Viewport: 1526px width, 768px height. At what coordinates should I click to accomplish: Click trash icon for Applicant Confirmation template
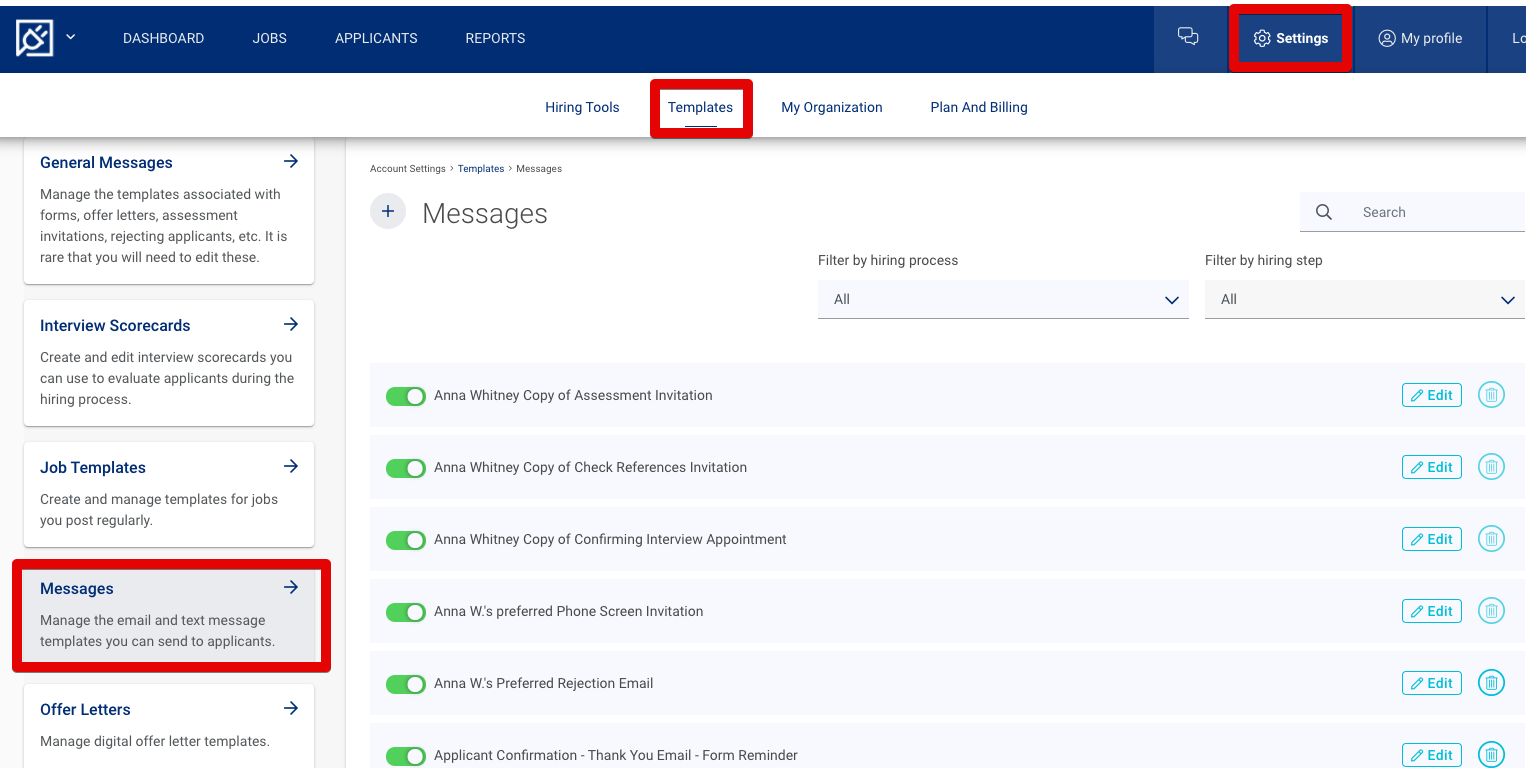(x=1491, y=755)
